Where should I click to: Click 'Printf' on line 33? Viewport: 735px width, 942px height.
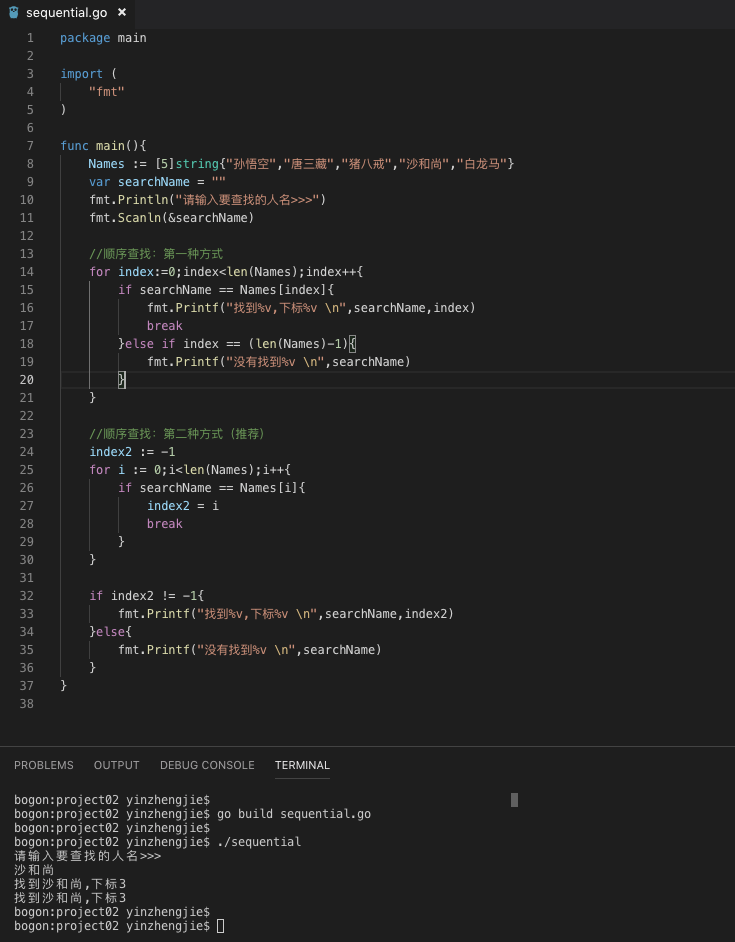pyautogui.click(x=168, y=614)
